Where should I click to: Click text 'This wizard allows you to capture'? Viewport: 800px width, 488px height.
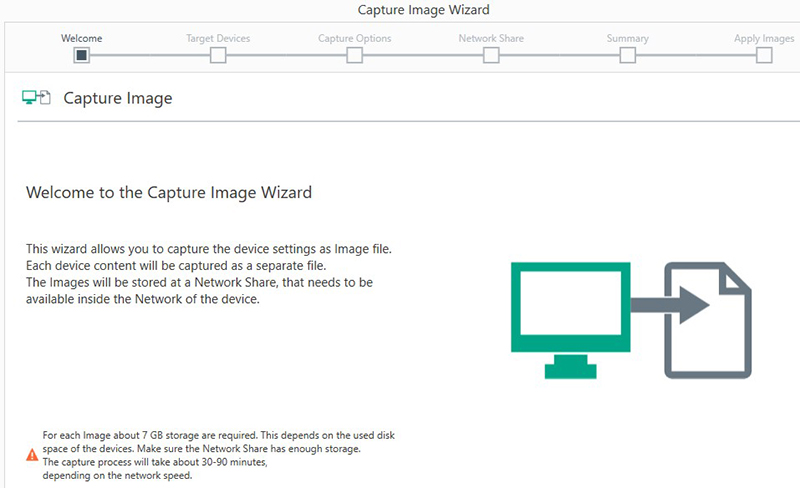pos(118,249)
